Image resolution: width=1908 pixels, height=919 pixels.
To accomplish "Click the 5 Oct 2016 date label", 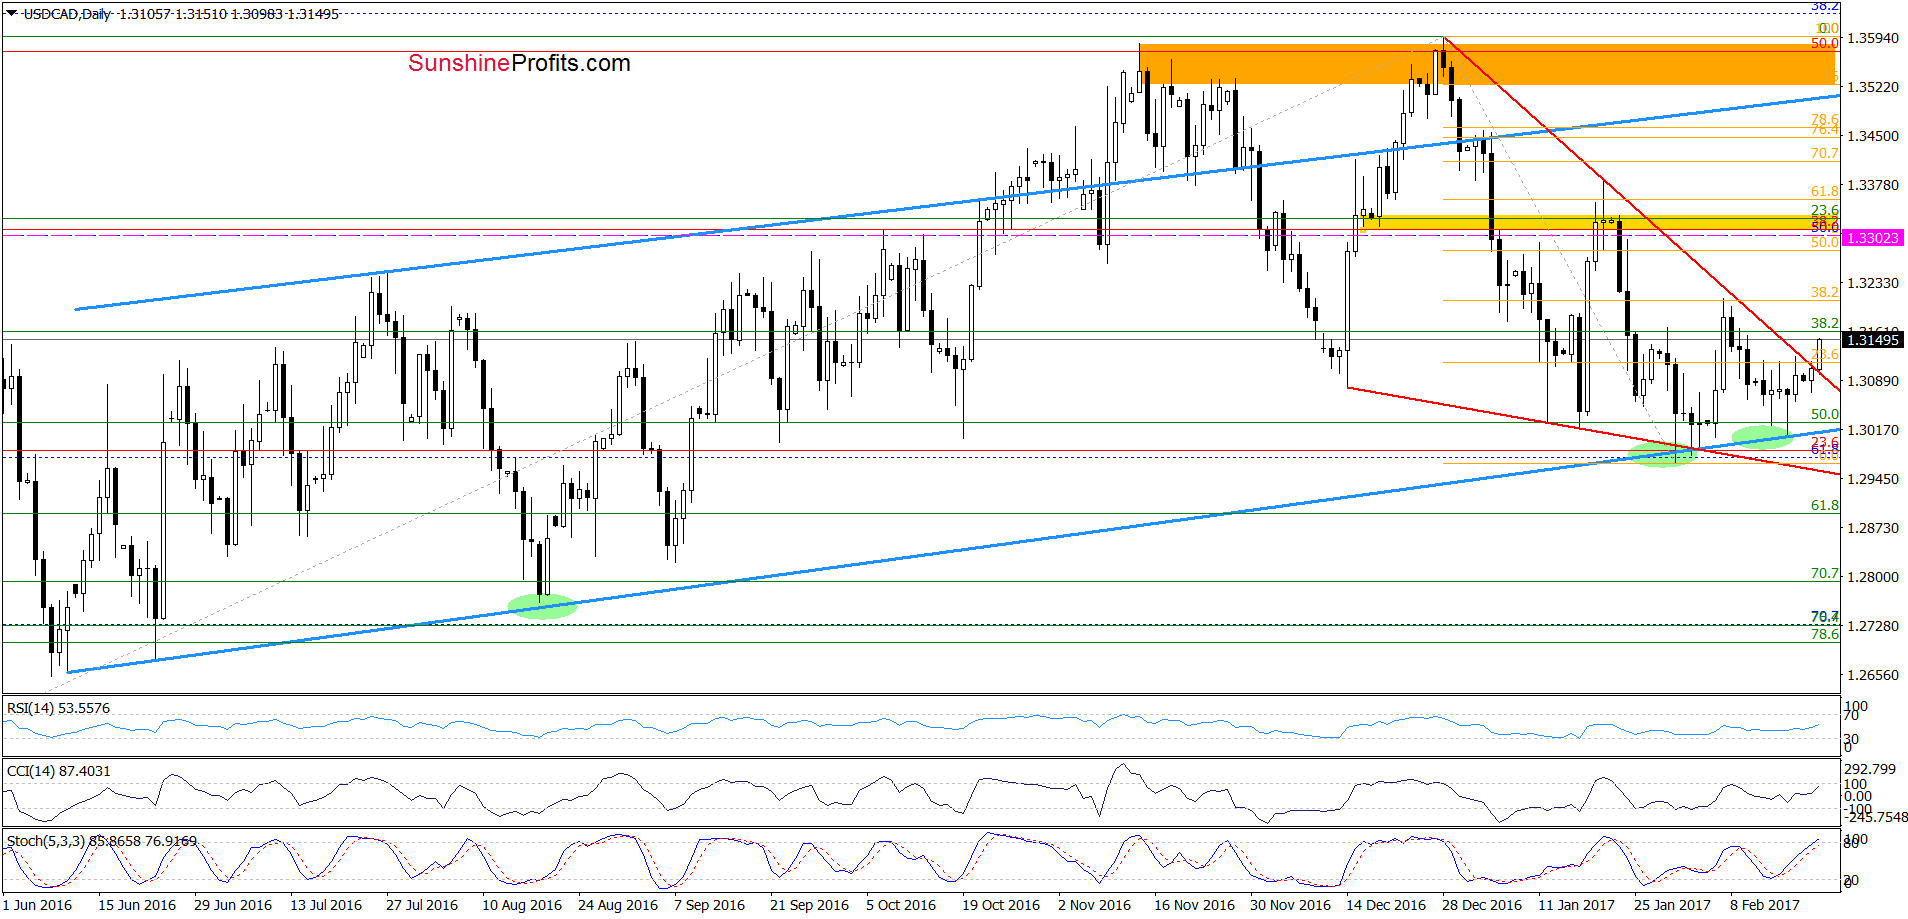I will [901, 905].
